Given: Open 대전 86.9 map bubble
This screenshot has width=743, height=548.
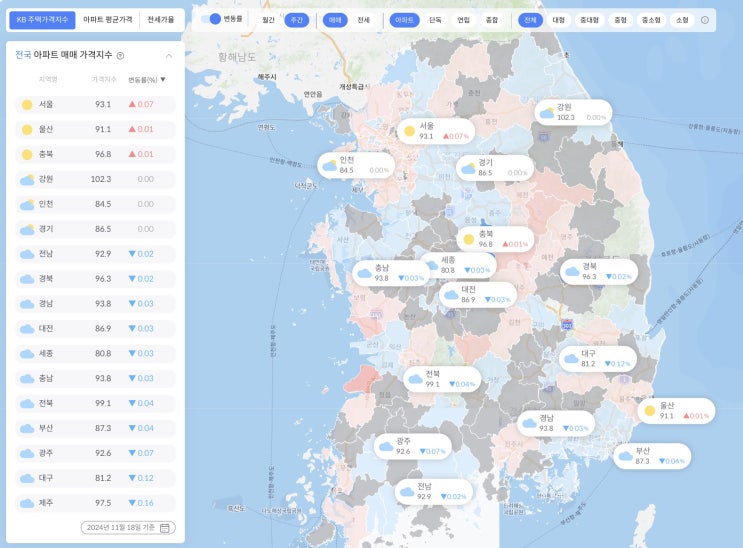Looking at the screenshot, I should click(478, 294).
